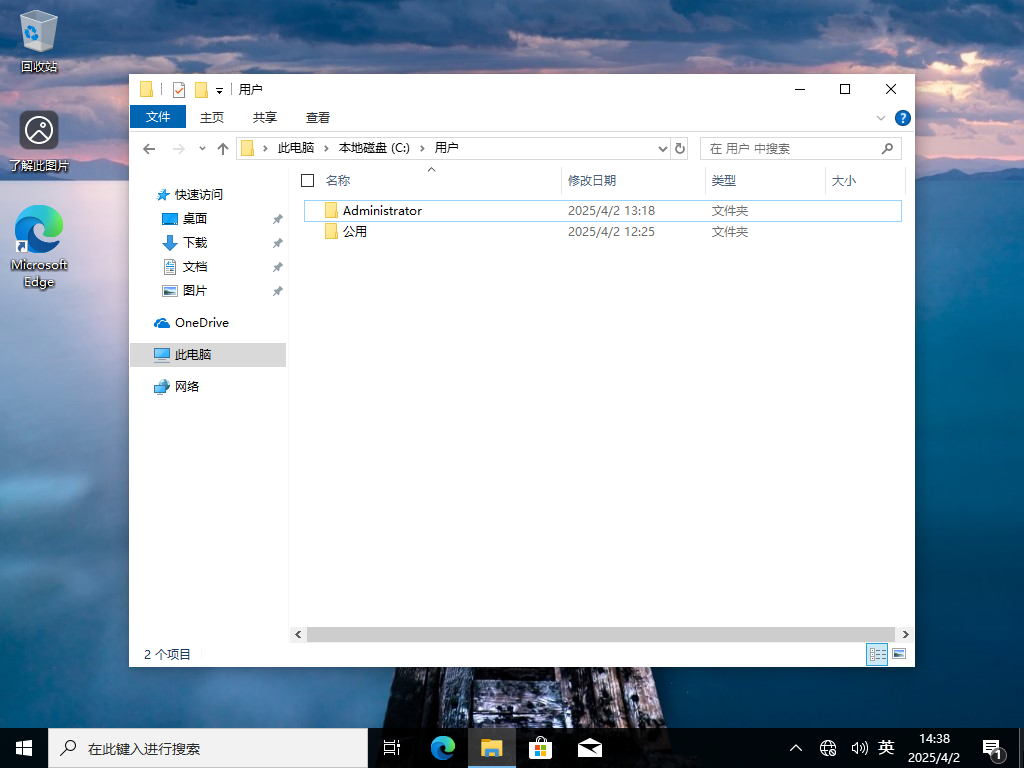Screen dimensions: 1024x768
Task: Toggle the select-all checkbox in the header
Action: (308, 181)
